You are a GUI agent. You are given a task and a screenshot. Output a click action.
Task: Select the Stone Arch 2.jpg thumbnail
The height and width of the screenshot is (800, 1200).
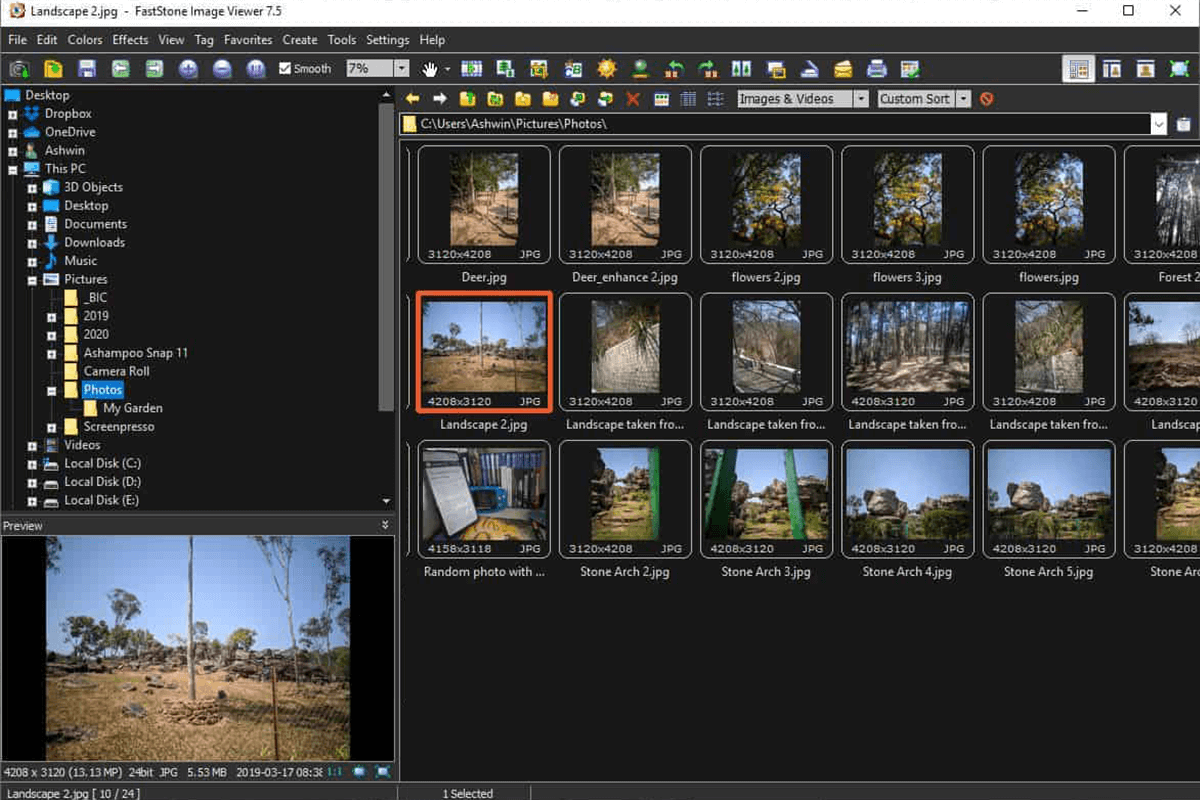point(625,498)
